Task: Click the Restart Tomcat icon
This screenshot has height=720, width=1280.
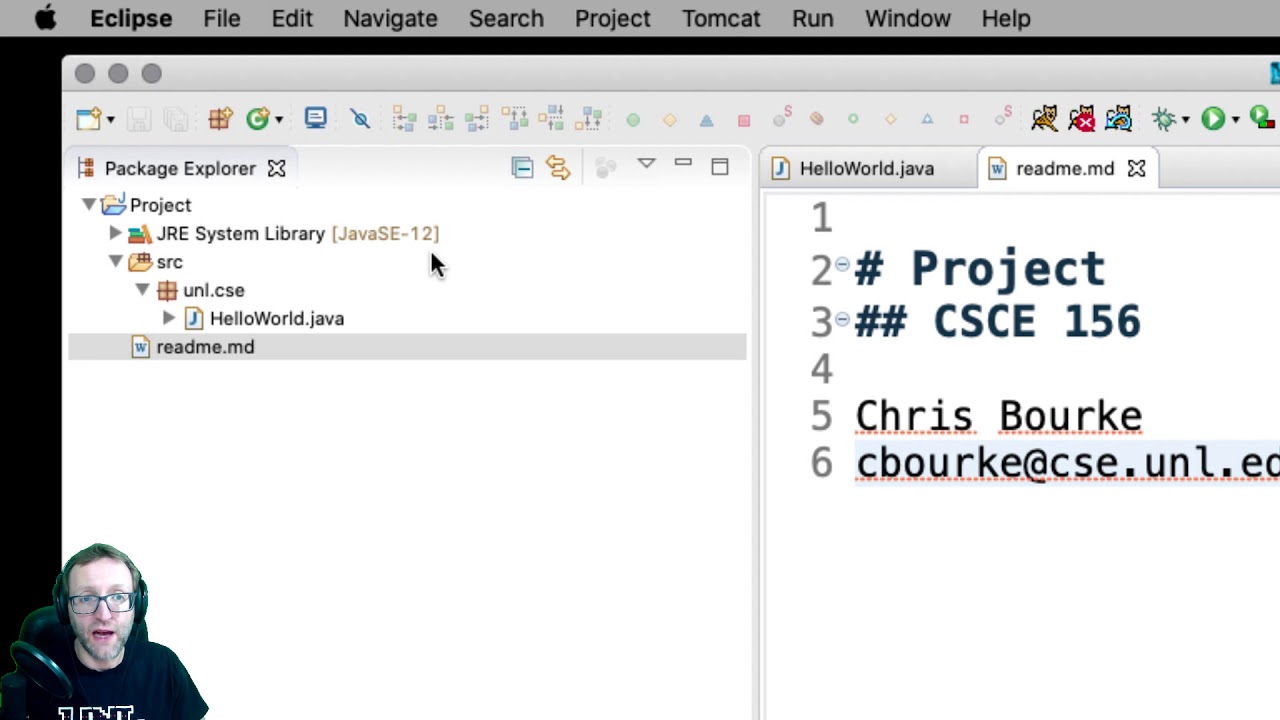Action: 1118,119
